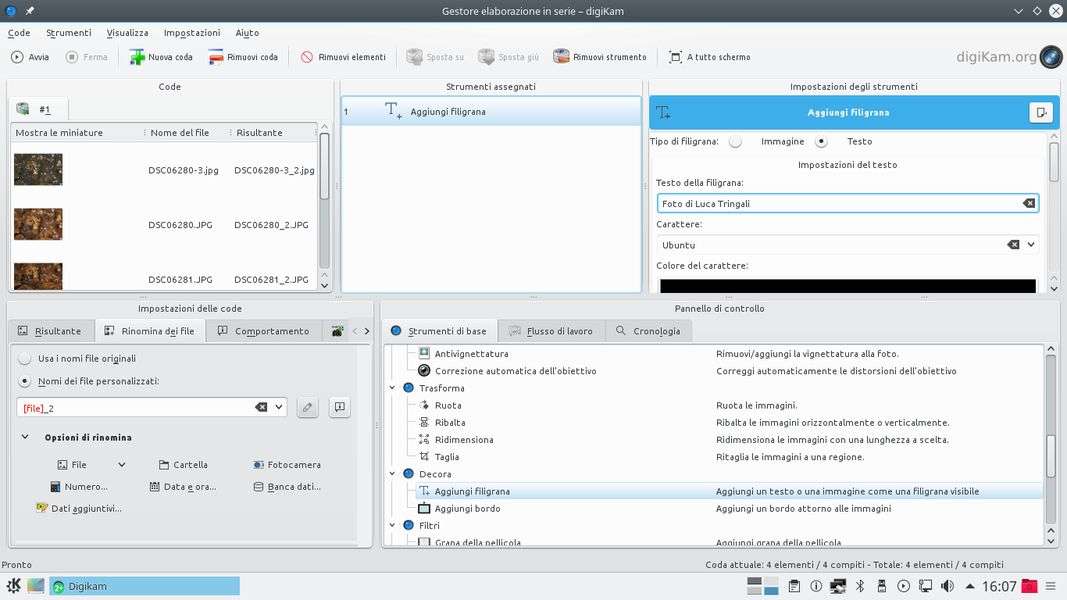Open the Rinomina dei file tab

(149, 331)
